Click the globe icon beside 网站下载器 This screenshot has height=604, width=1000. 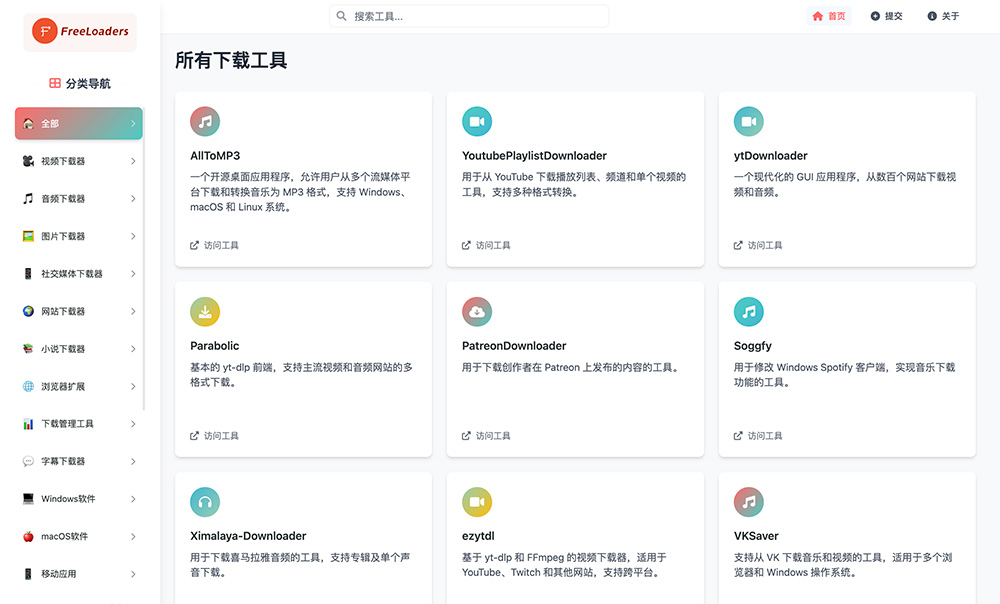(x=28, y=311)
